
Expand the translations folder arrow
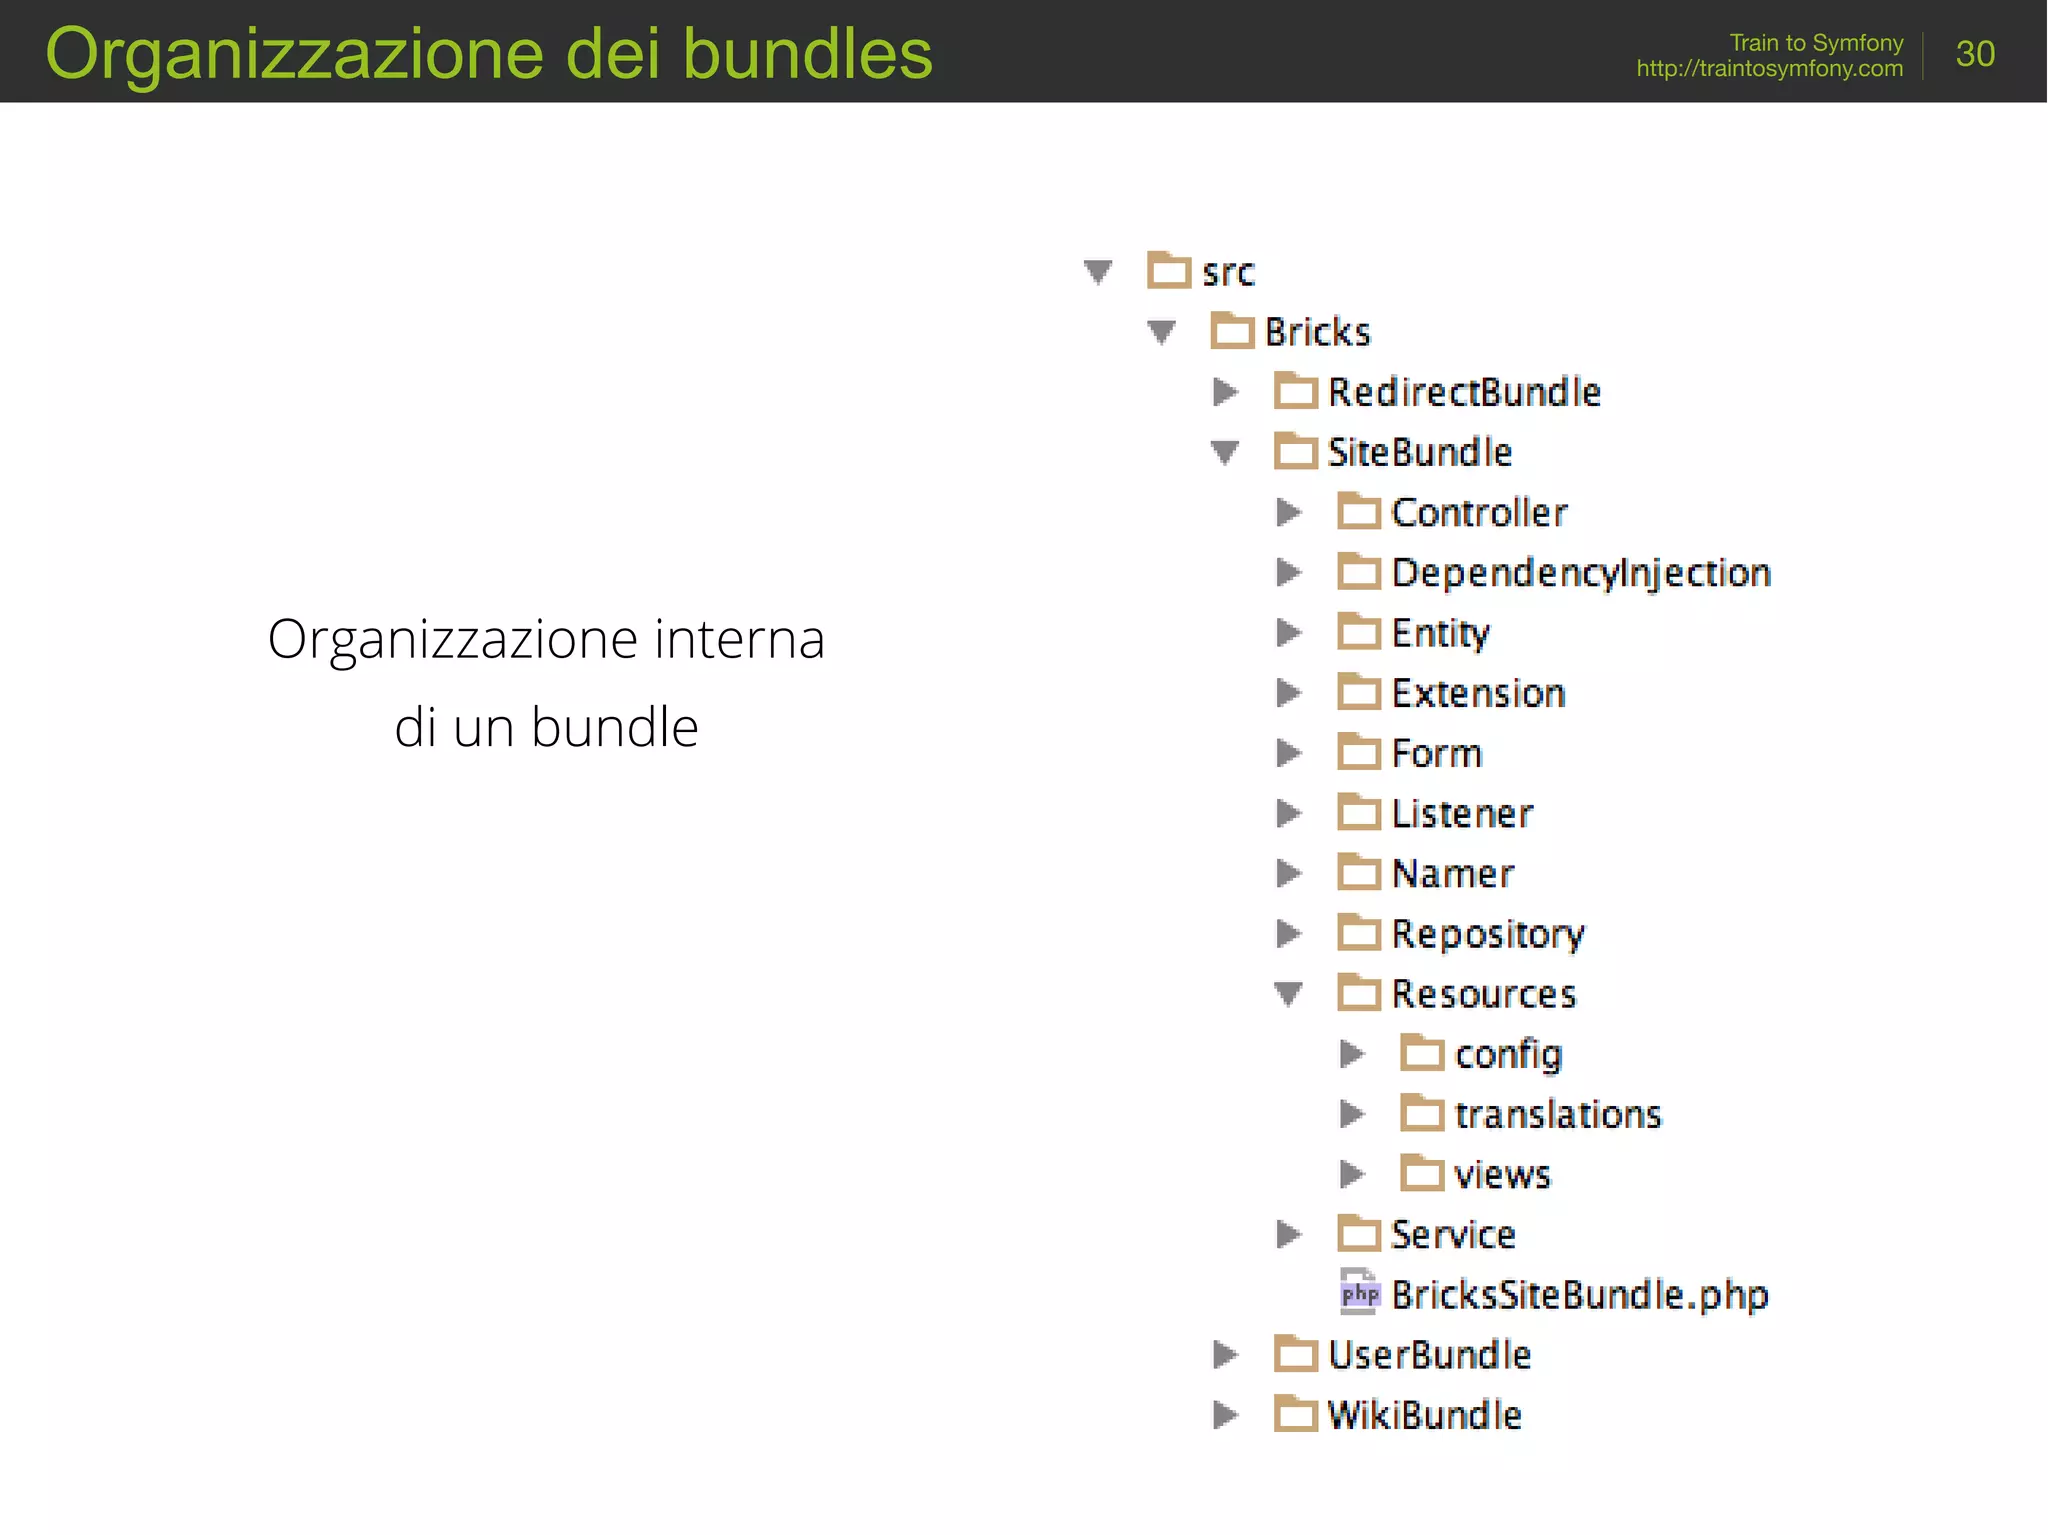[x=1352, y=1113]
